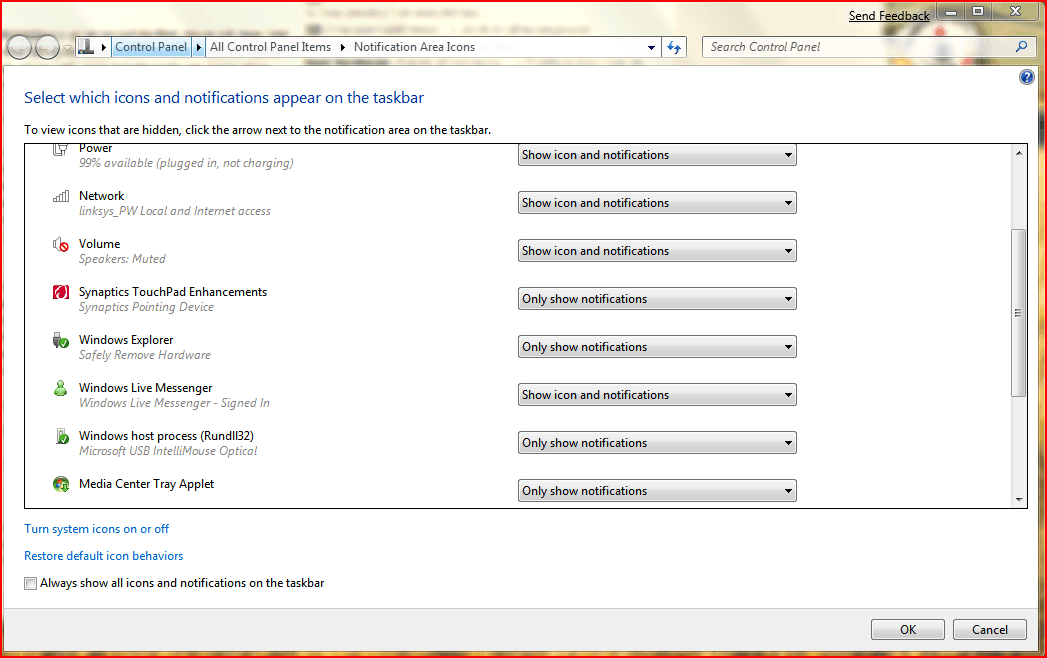1047x658 pixels.
Task: Click Media Center Tray Applet text
Action: click(x=146, y=484)
